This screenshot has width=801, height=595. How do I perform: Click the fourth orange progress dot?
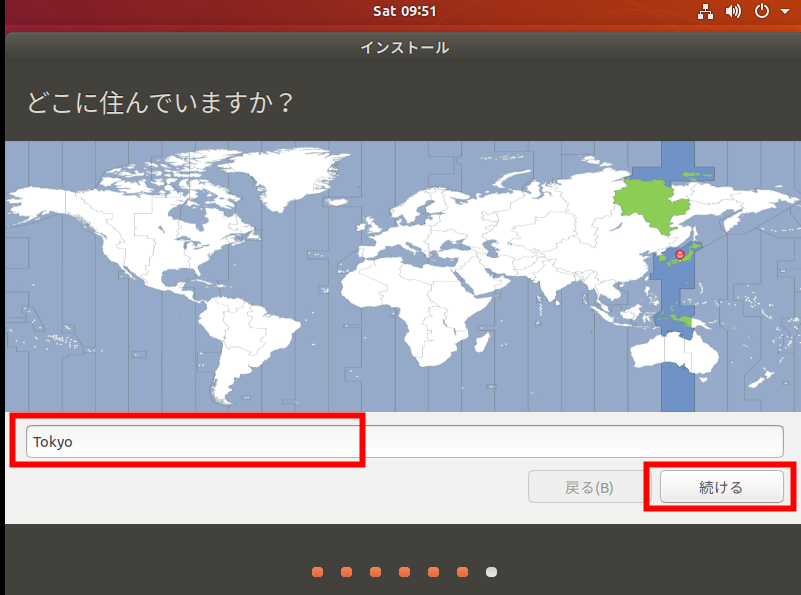pyautogui.click(x=404, y=572)
